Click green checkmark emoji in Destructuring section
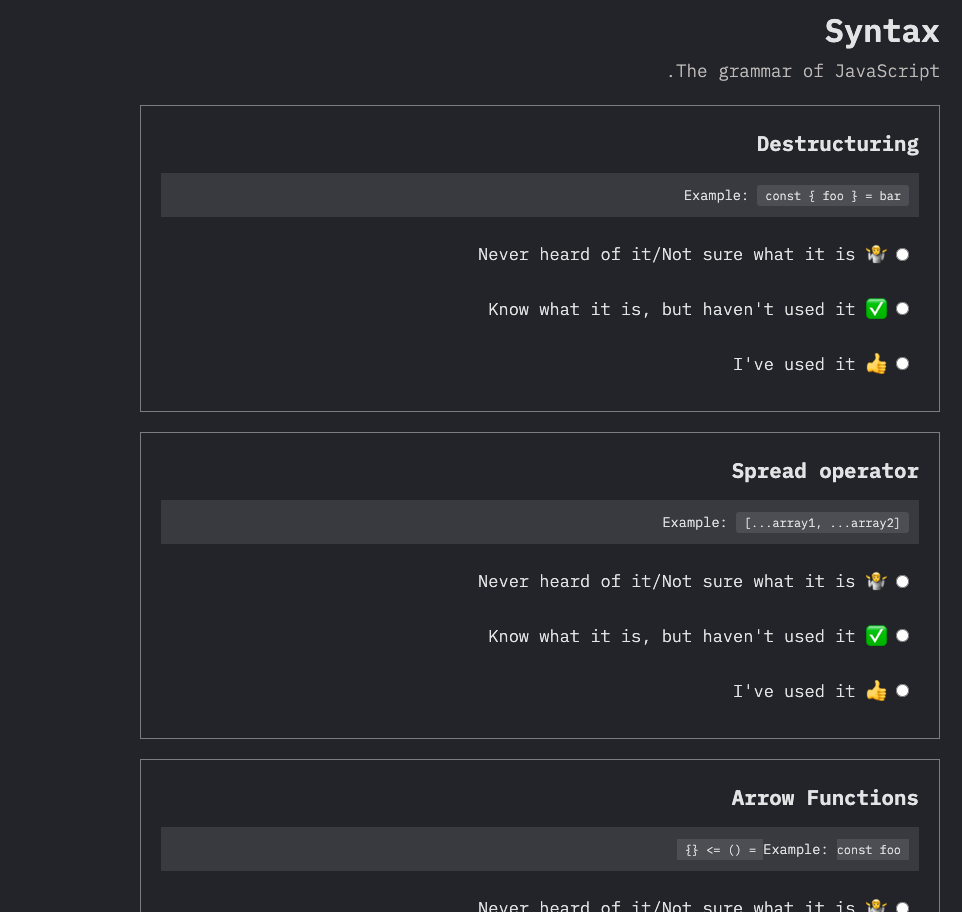The width and height of the screenshot is (962, 912). pyautogui.click(x=876, y=308)
